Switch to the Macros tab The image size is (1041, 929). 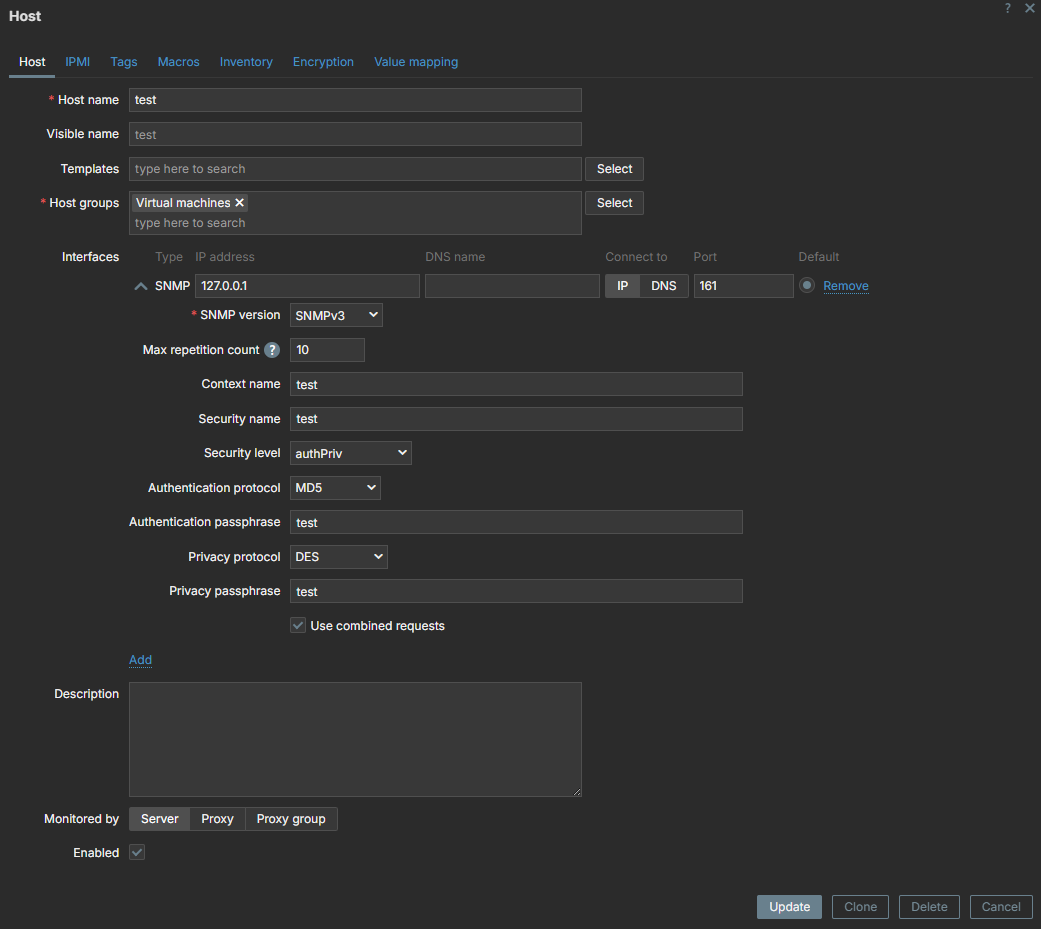coord(179,62)
